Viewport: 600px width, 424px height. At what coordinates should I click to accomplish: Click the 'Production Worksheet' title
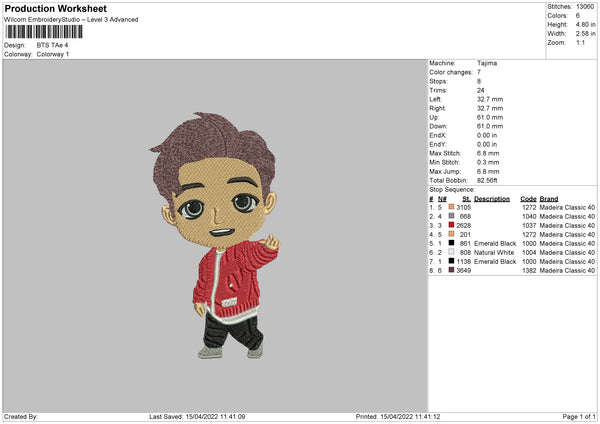55,8
